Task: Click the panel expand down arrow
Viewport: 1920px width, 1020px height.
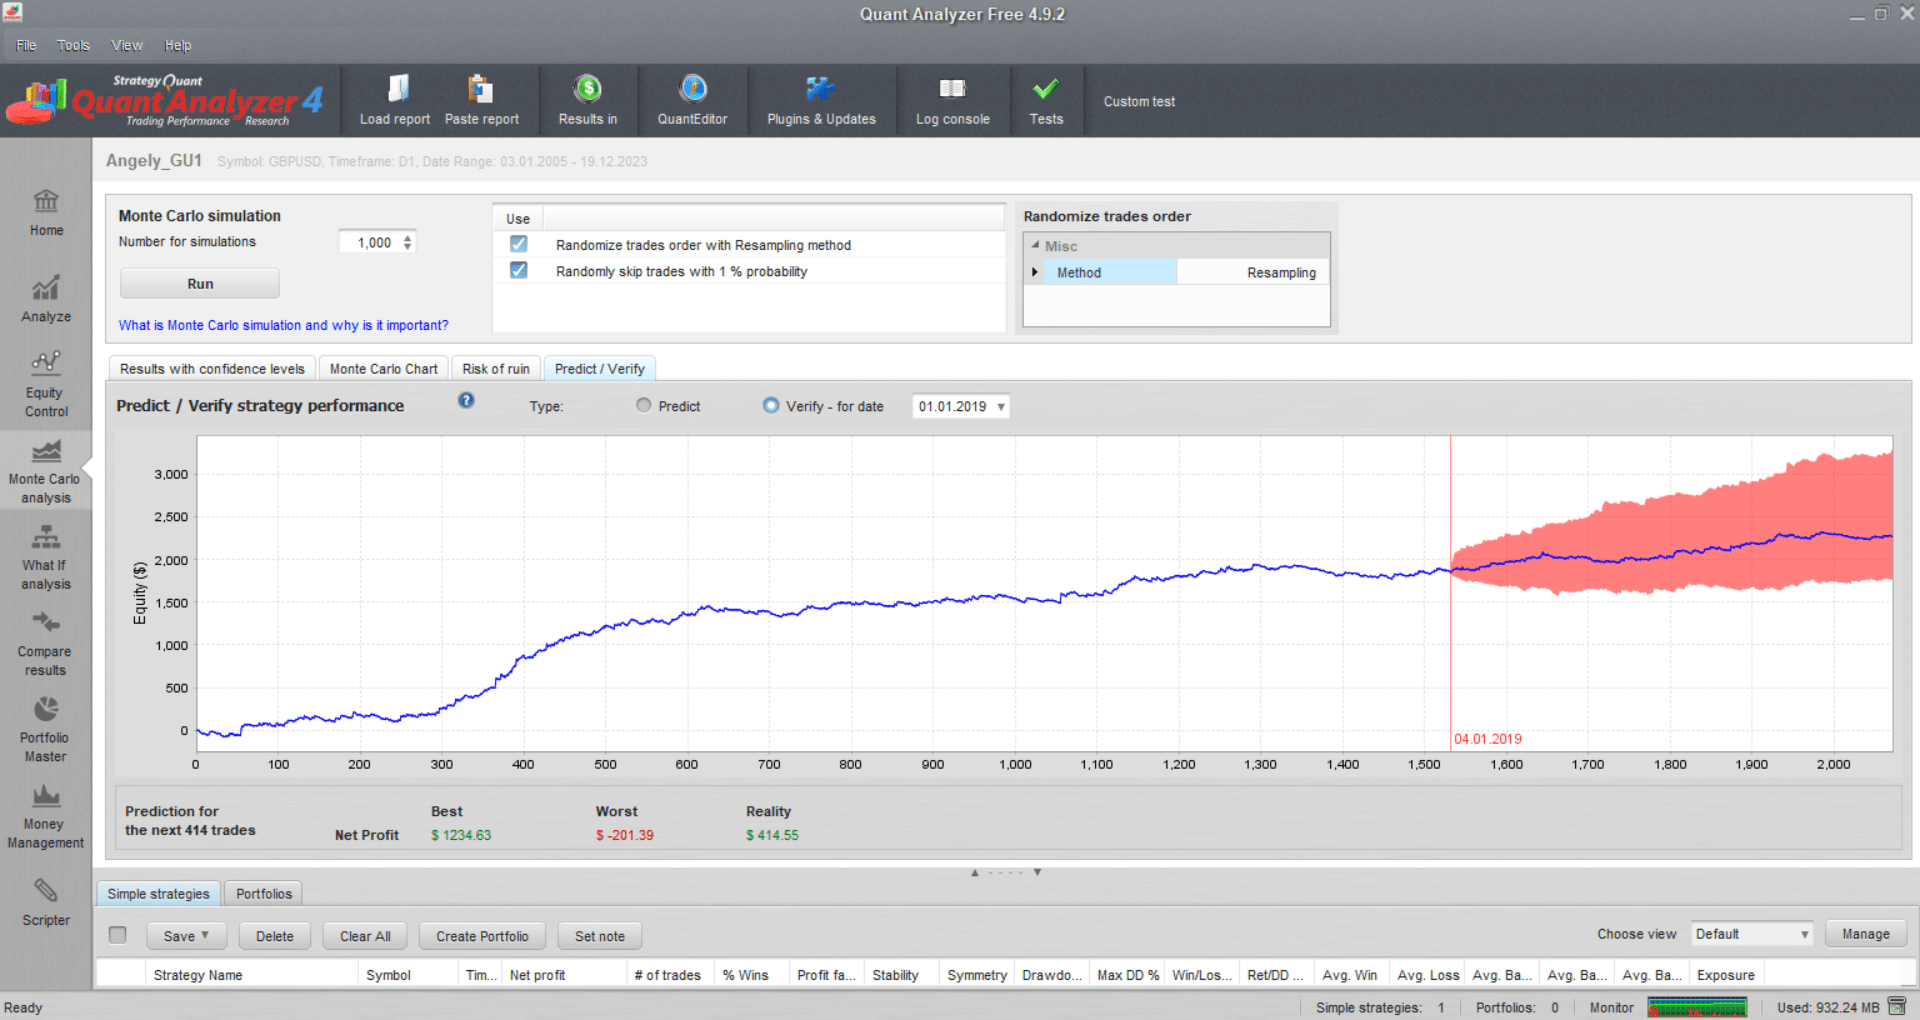Action: pyautogui.click(x=1037, y=872)
